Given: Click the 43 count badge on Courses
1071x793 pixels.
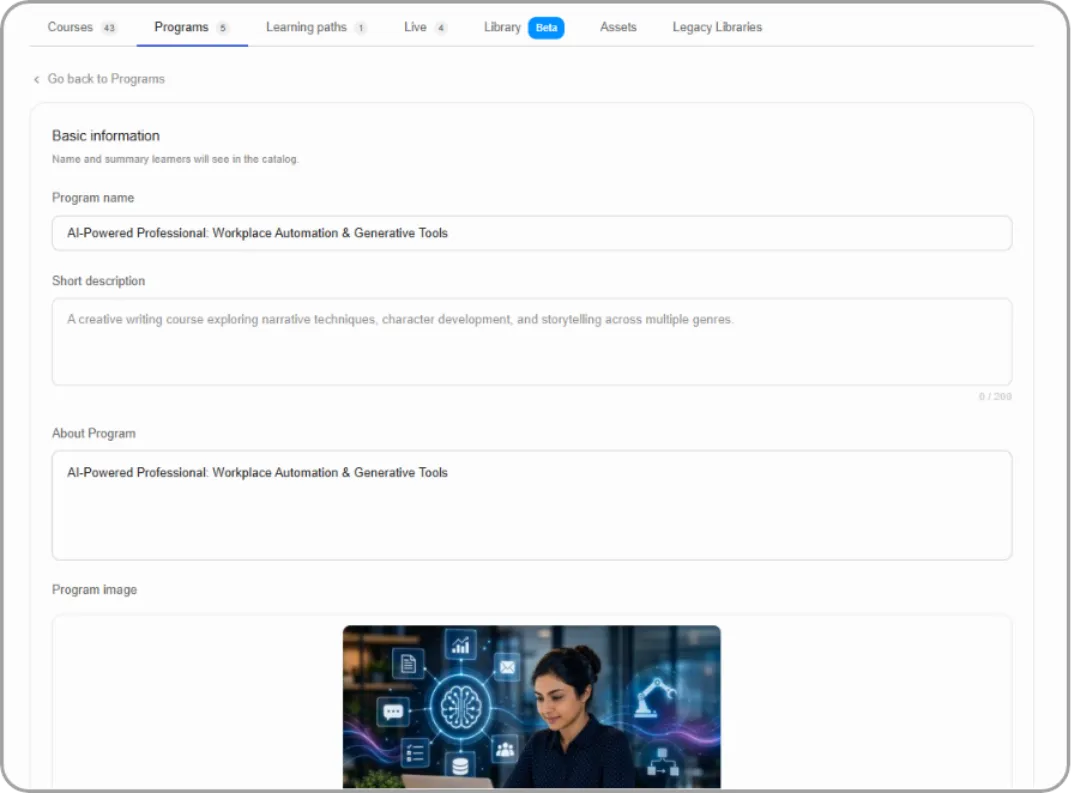Looking at the screenshot, I should [x=109, y=28].
